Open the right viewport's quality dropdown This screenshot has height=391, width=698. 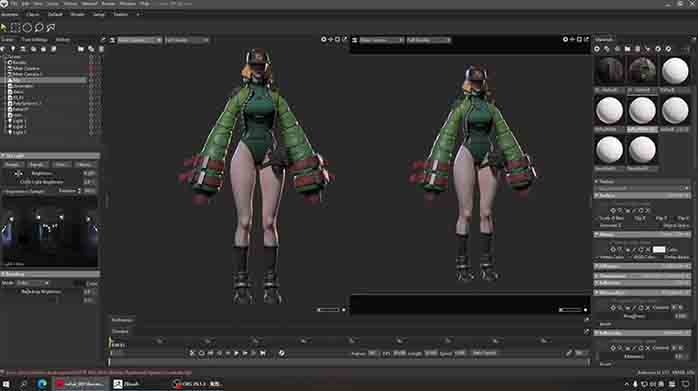click(428, 40)
